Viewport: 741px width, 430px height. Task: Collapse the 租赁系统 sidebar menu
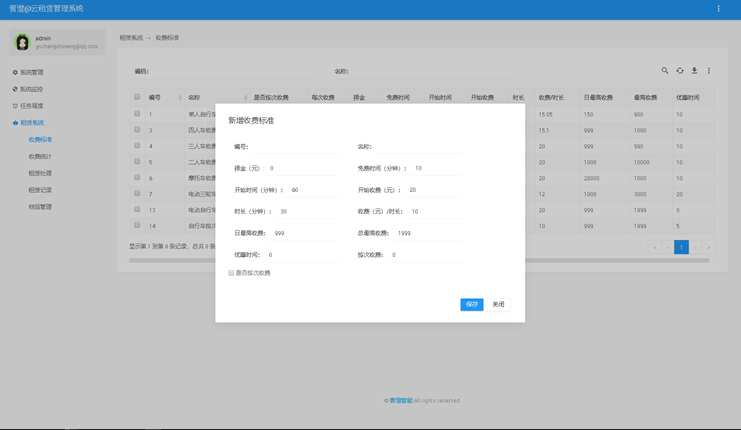pos(31,123)
